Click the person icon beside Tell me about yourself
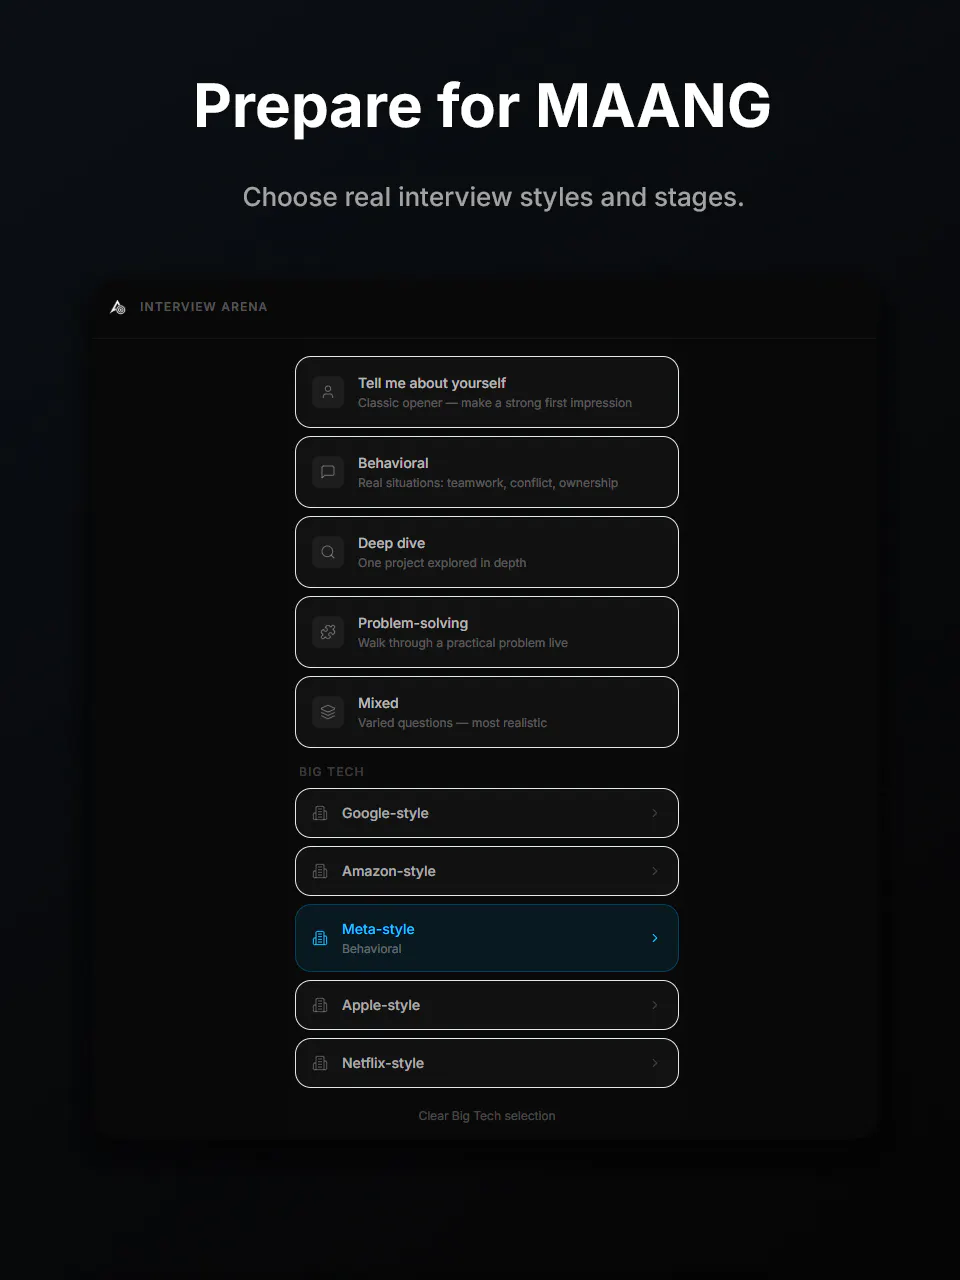The image size is (960, 1280). (328, 392)
